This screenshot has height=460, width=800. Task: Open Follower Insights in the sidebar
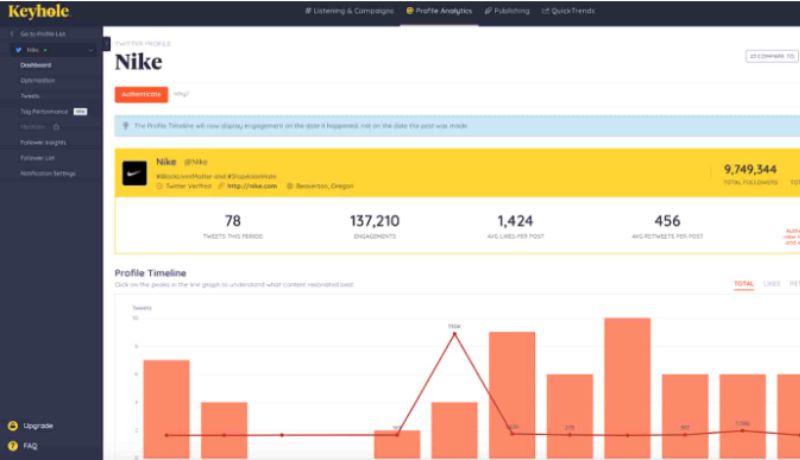pyautogui.click(x=43, y=142)
